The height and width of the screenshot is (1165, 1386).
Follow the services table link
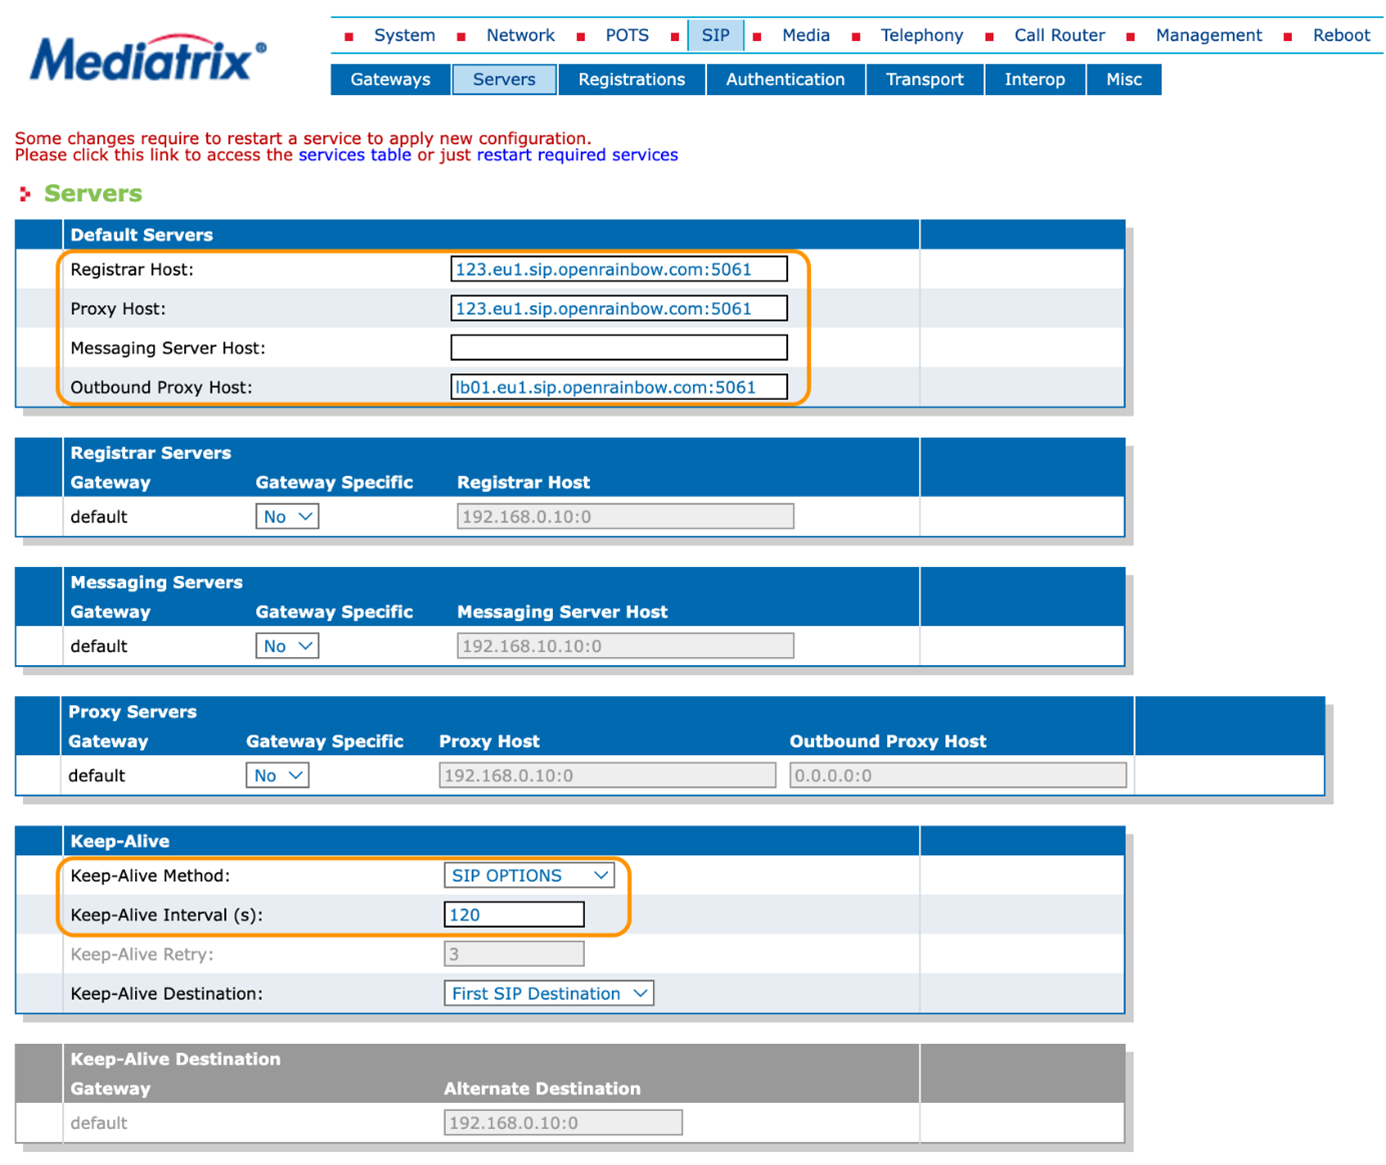point(355,155)
